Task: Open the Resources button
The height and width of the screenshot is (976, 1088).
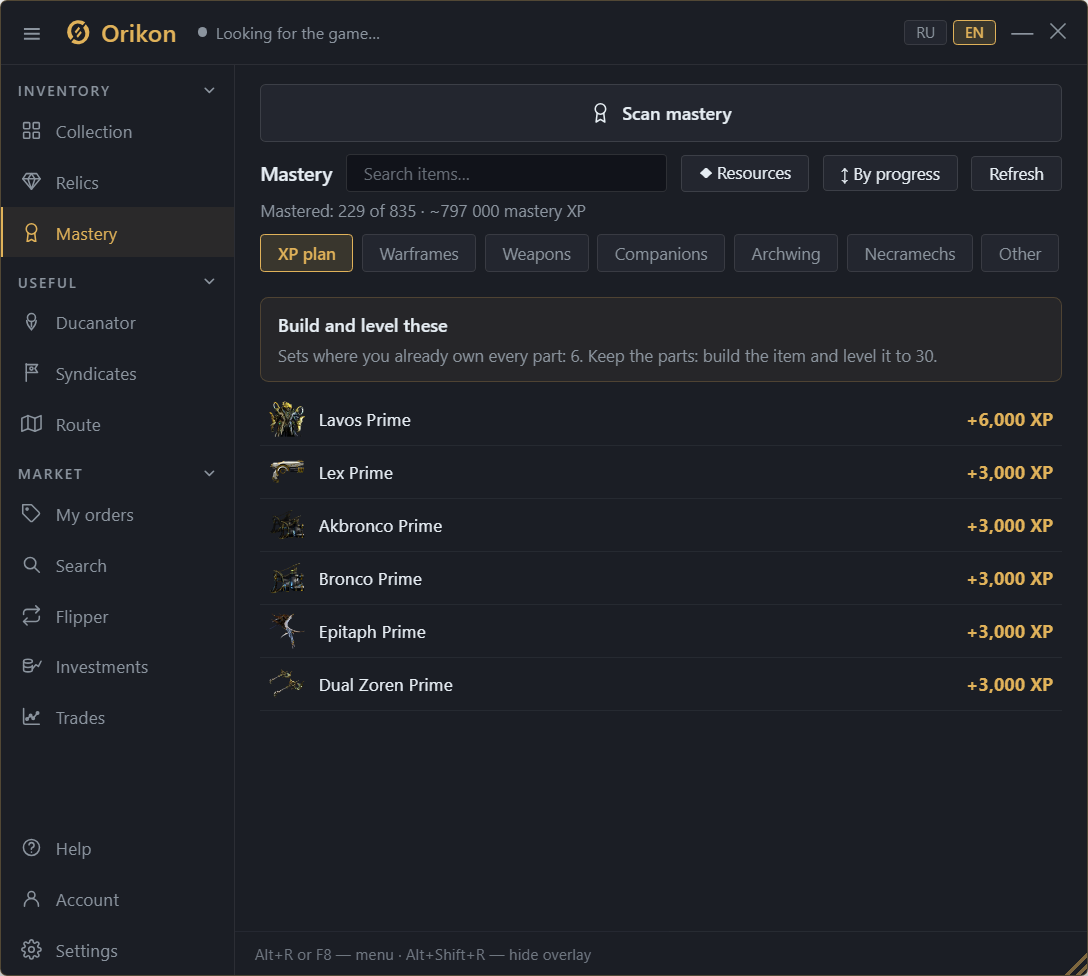Action: coord(745,173)
